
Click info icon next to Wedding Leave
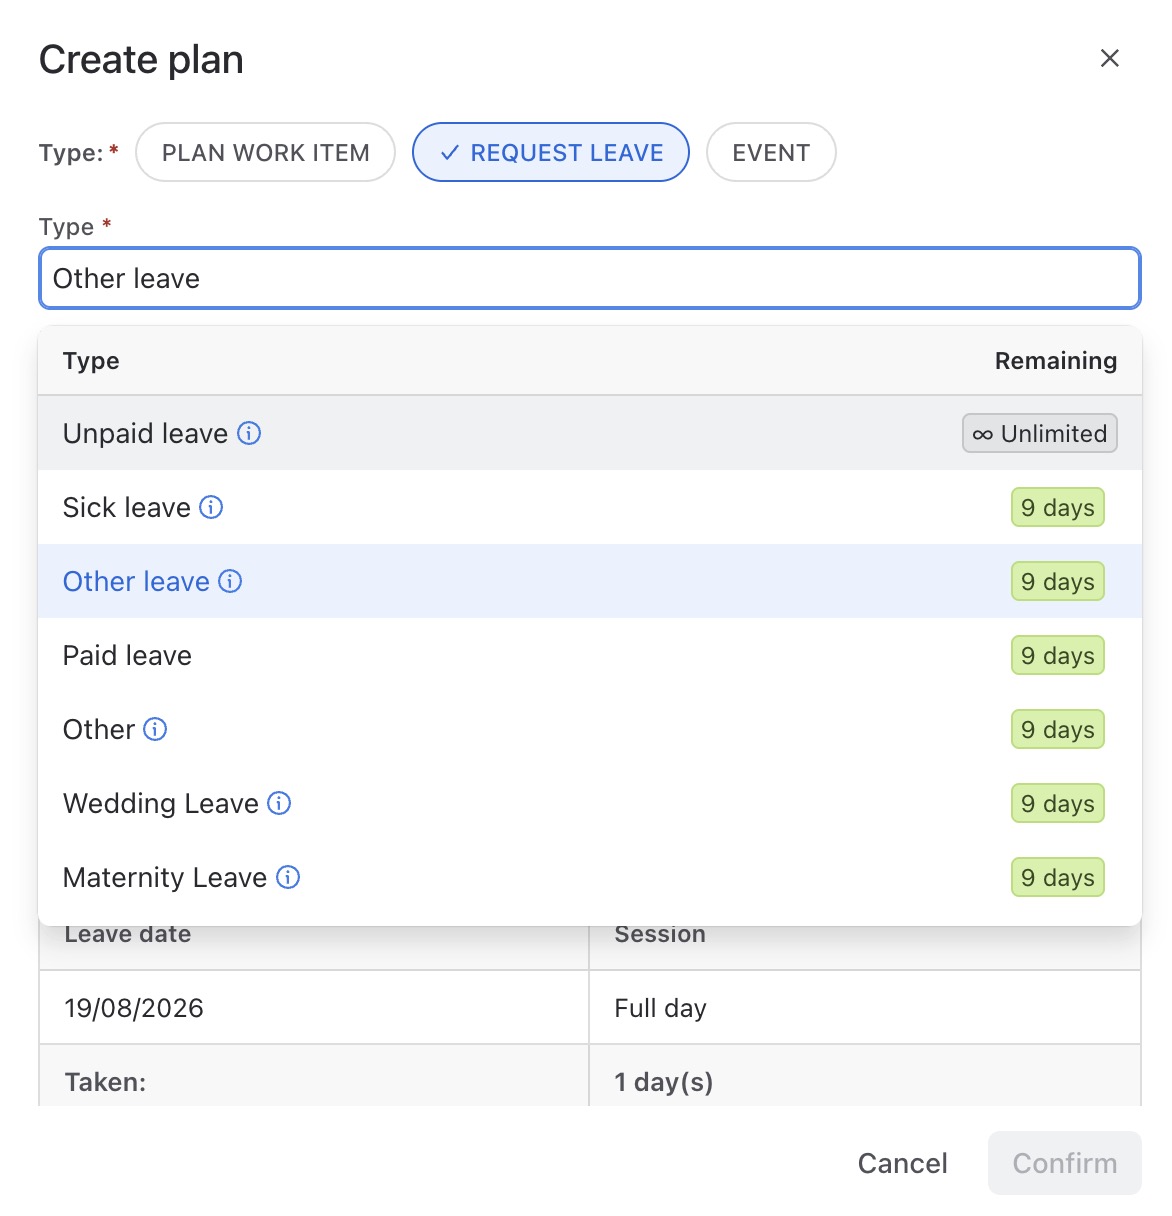[x=279, y=803]
